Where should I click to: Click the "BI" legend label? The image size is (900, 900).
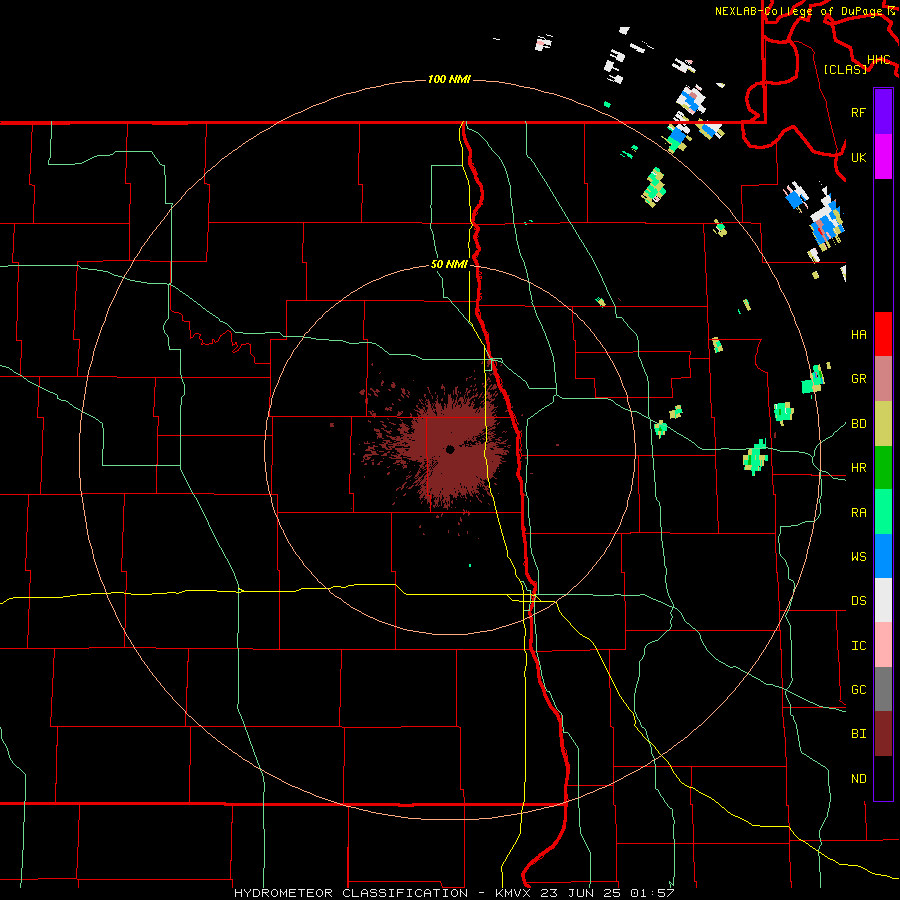(x=858, y=734)
